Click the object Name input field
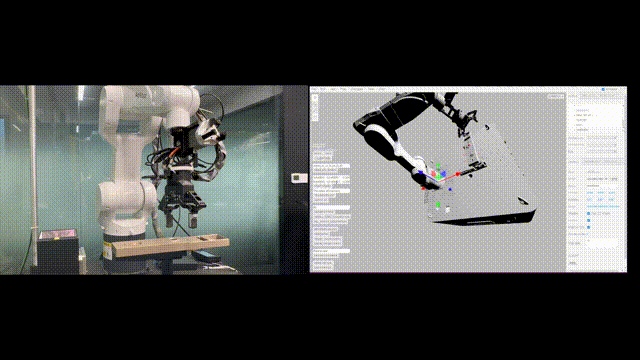640x360 pixels. click(602, 186)
